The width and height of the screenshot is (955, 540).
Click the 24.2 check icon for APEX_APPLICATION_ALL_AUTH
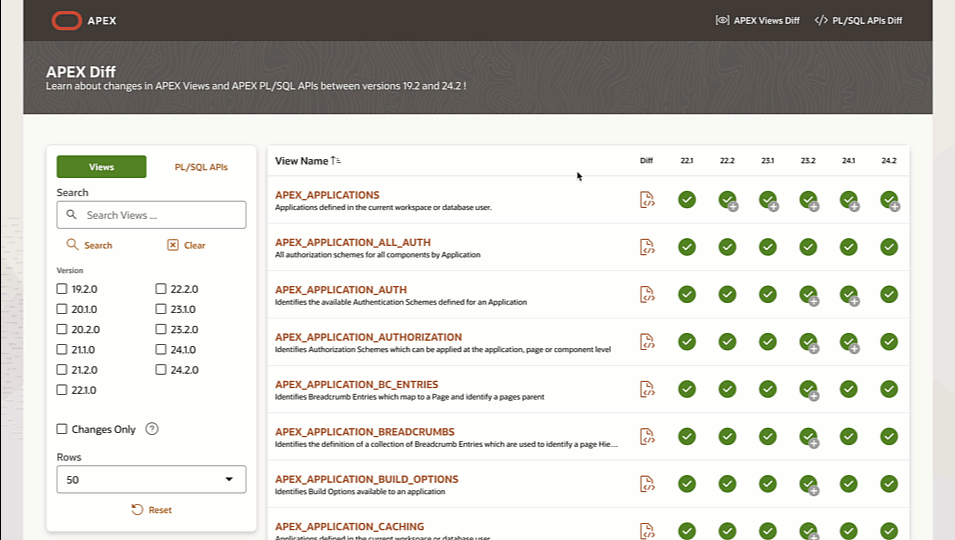coord(889,247)
